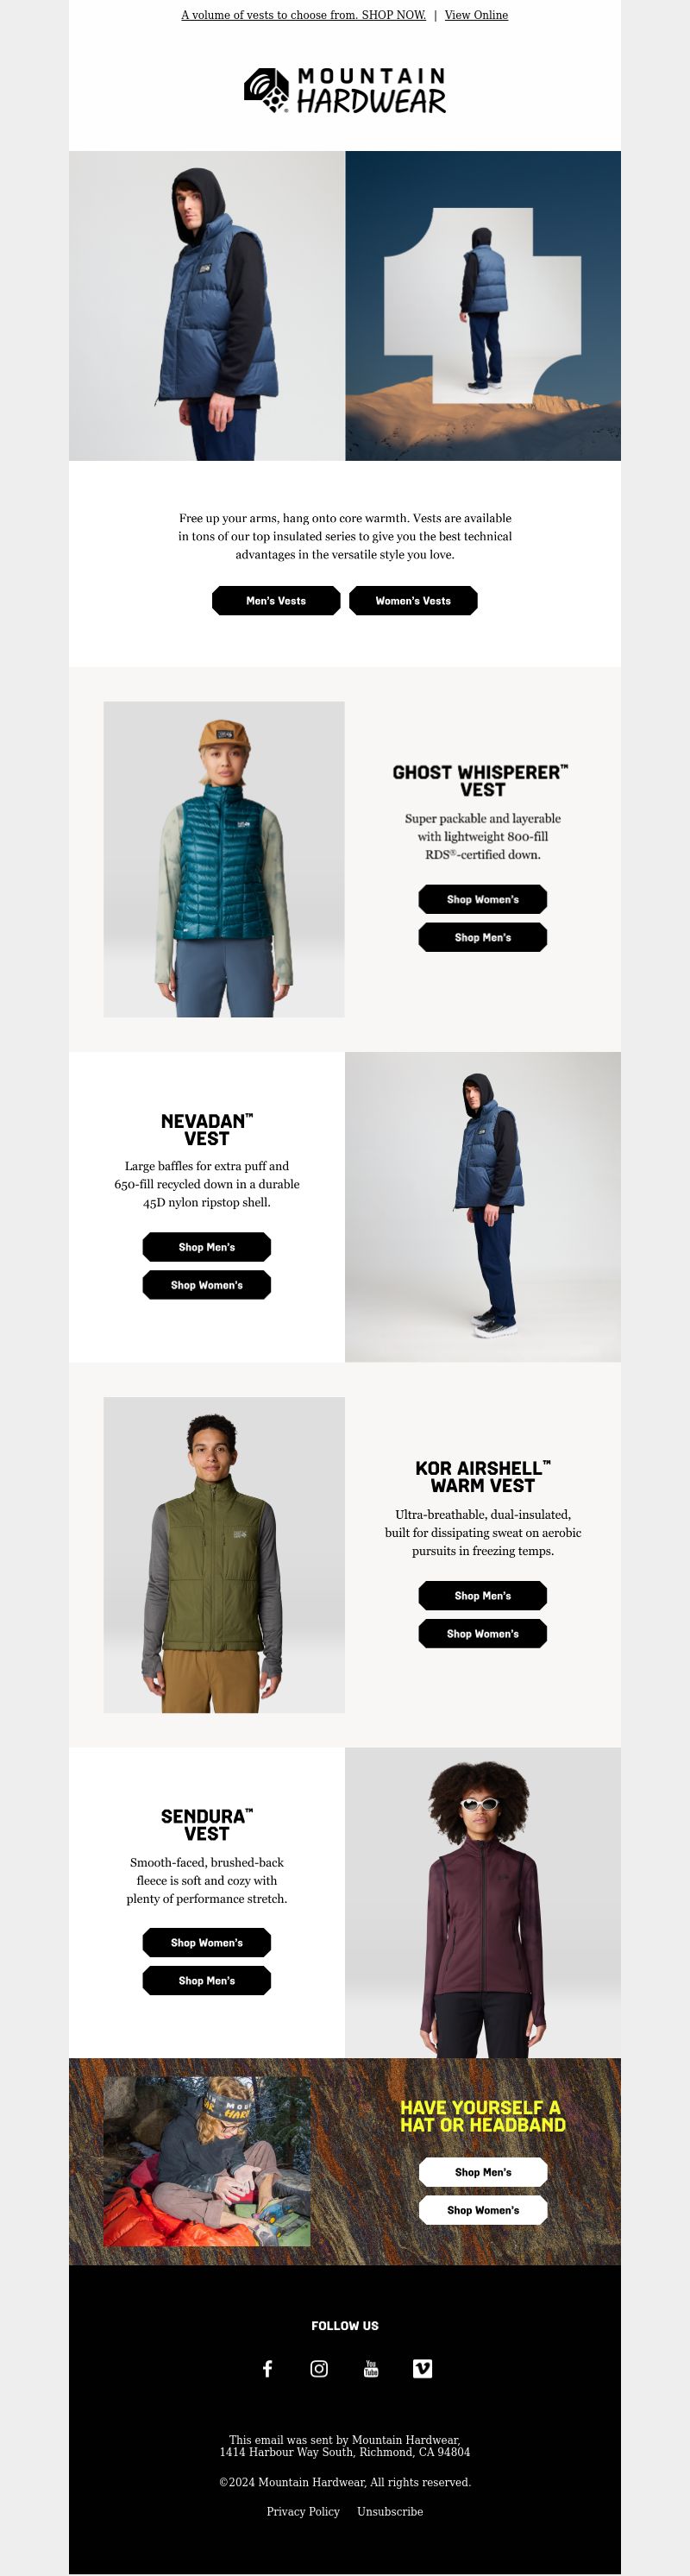
Task: Open the YouTube icon link
Action: point(371,2368)
